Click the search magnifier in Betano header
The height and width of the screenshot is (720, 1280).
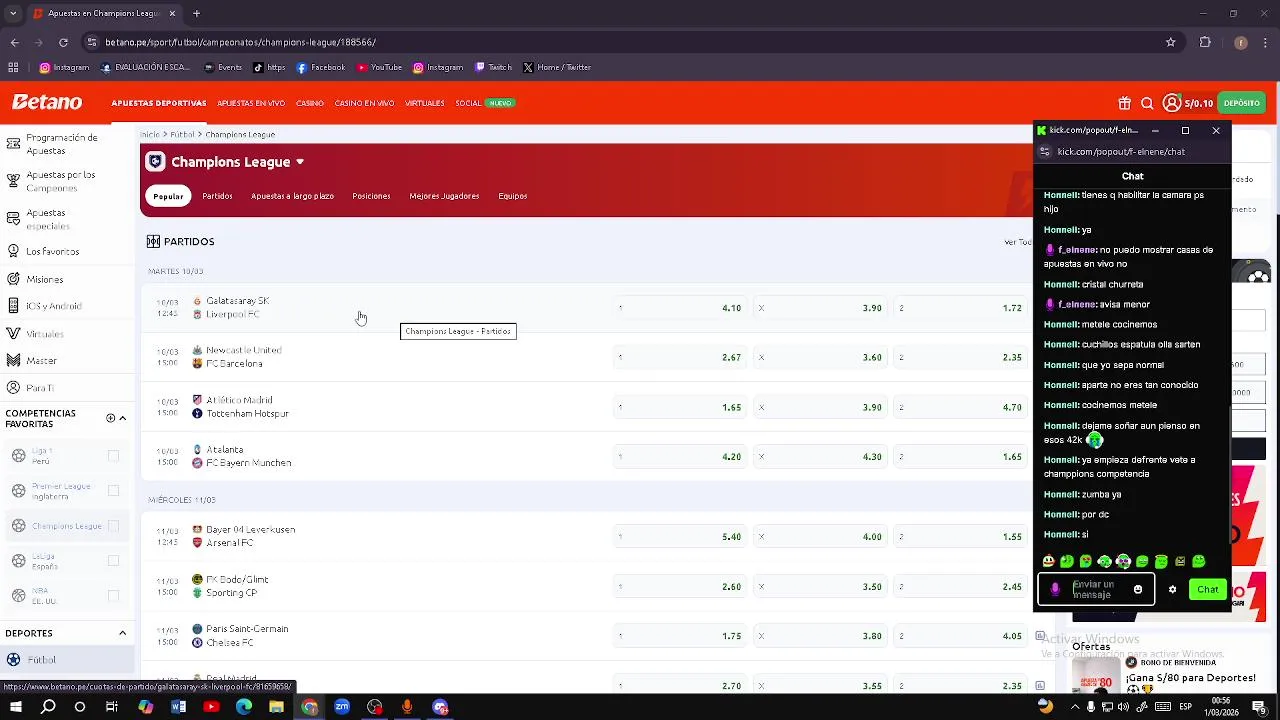click(1147, 103)
